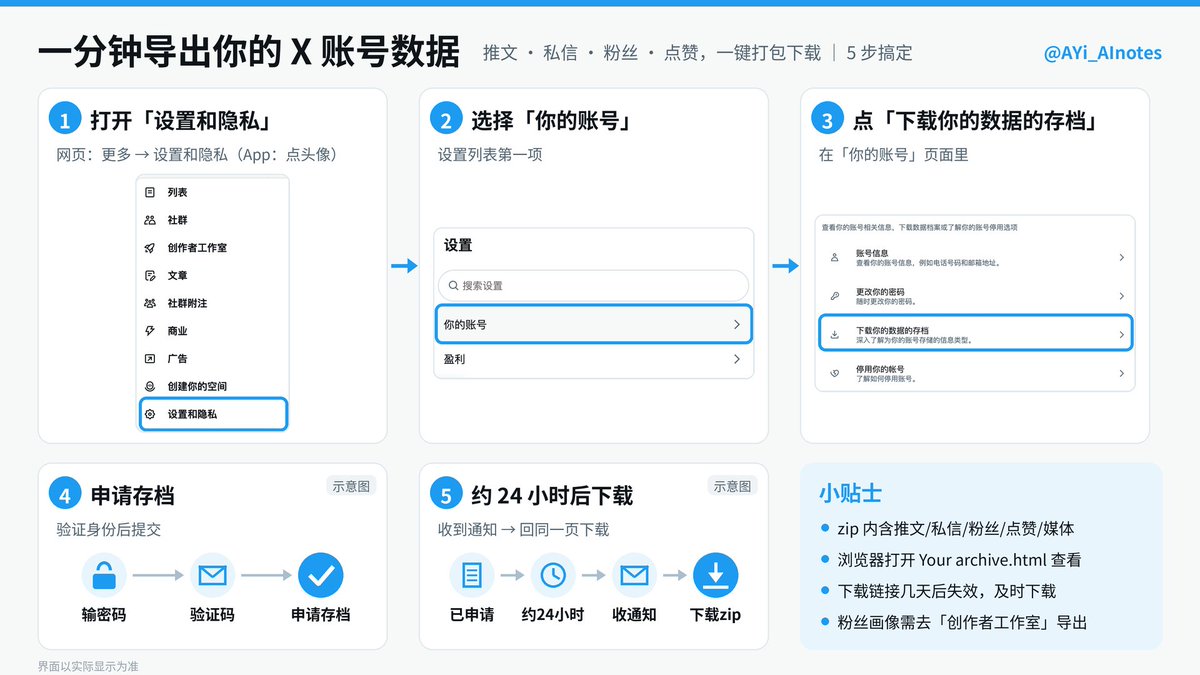This screenshot has width=1200, height=675.
Task: Click the 小贴士 heading
Action: pyautogui.click(x=850, y=494)
